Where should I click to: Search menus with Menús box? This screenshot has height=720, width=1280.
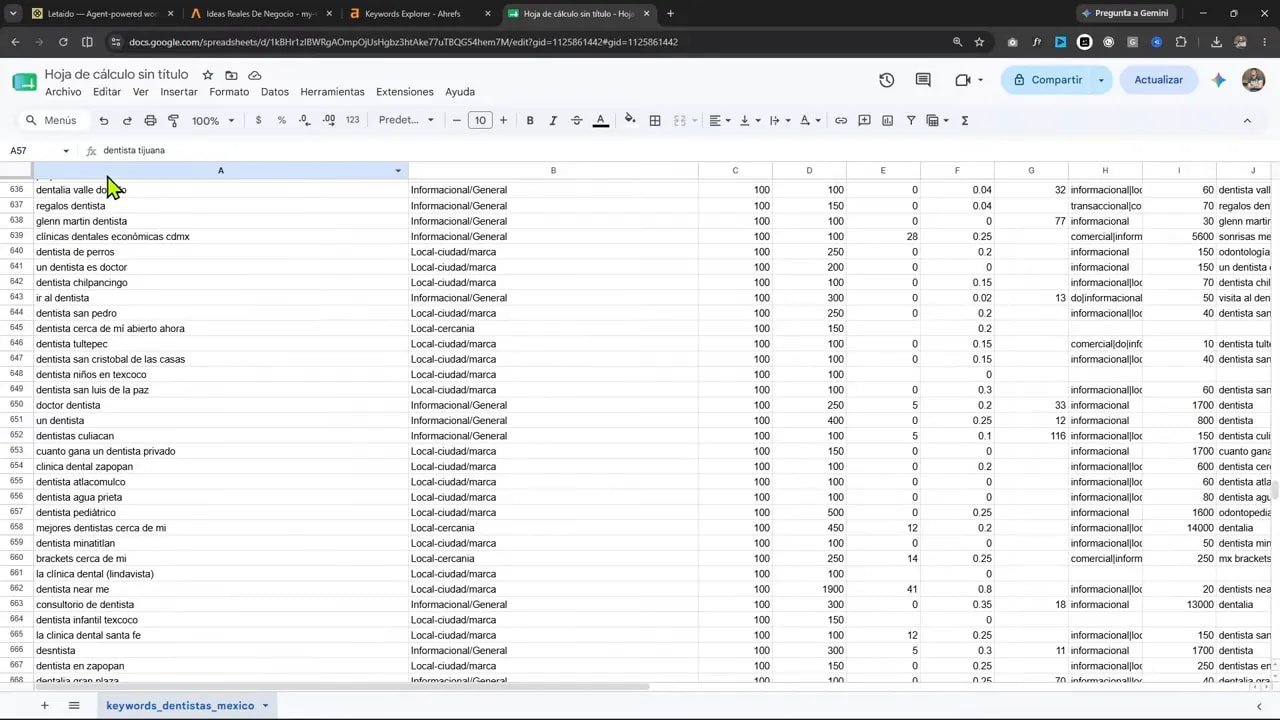click(x=52, y=120)
